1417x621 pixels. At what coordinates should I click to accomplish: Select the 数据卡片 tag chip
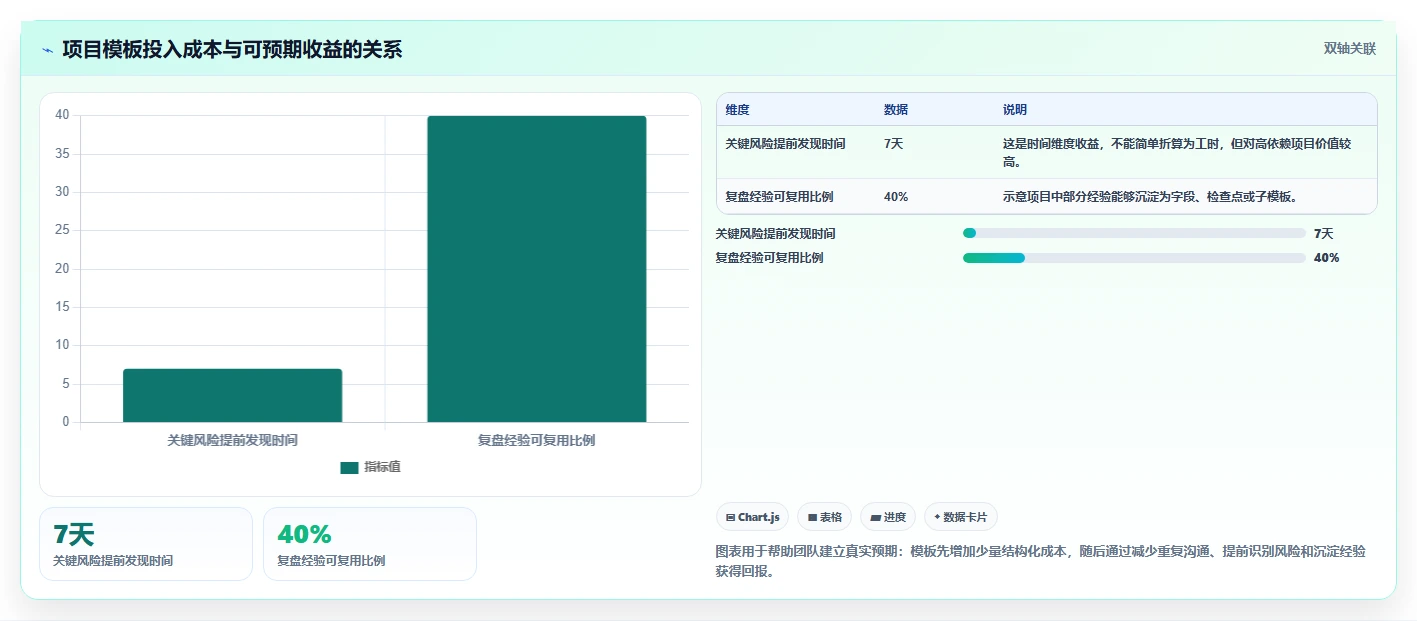(x=960, y=517)
